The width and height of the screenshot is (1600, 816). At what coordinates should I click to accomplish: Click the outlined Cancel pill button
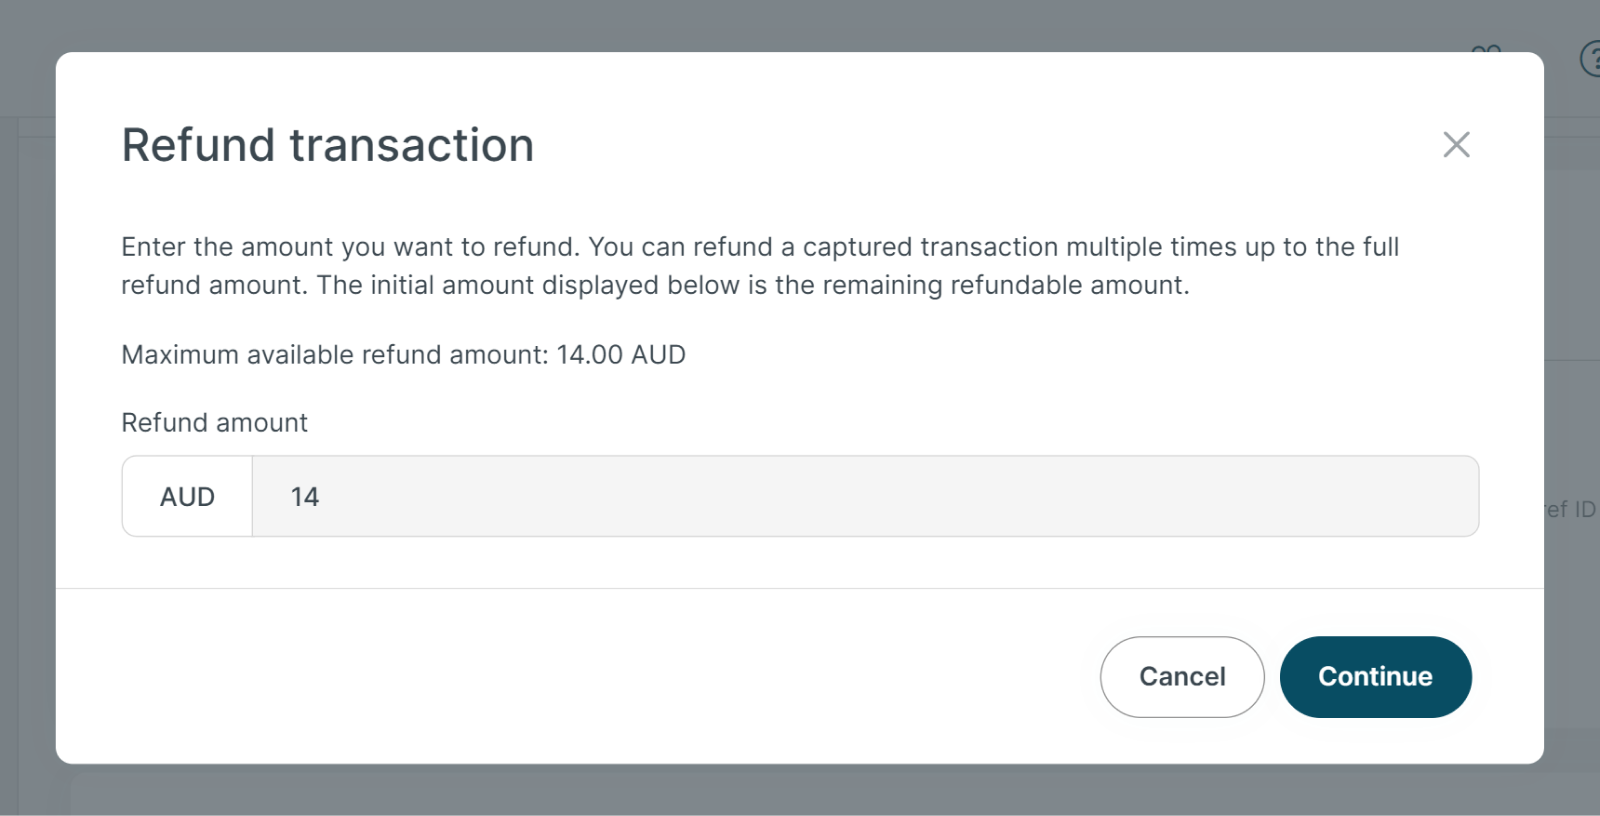pyautogui.click(x=1182, y=677)
